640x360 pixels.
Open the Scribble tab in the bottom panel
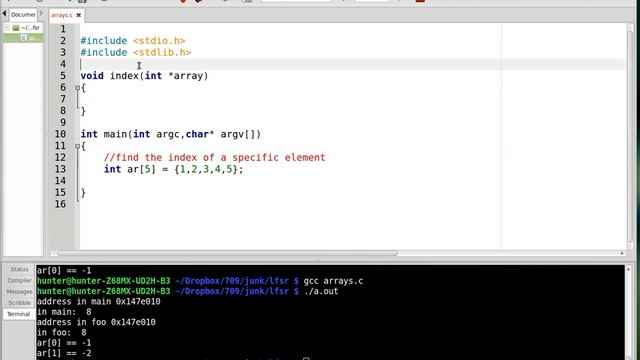[x=19, y=302]
